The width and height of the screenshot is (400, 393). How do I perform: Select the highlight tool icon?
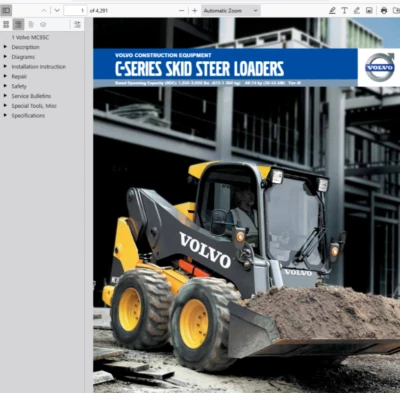point(332,11)
